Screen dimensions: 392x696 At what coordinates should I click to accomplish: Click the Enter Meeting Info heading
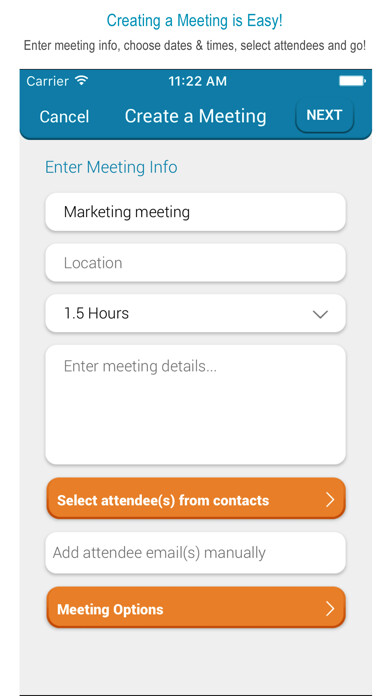(111, 167)
